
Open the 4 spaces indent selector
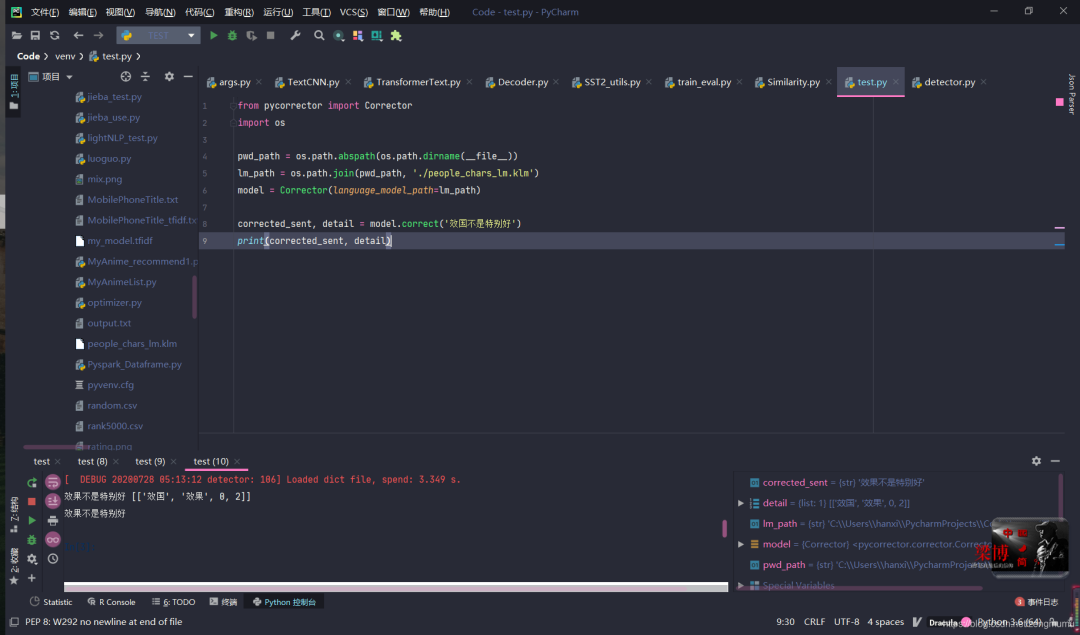tap(885, 621)
